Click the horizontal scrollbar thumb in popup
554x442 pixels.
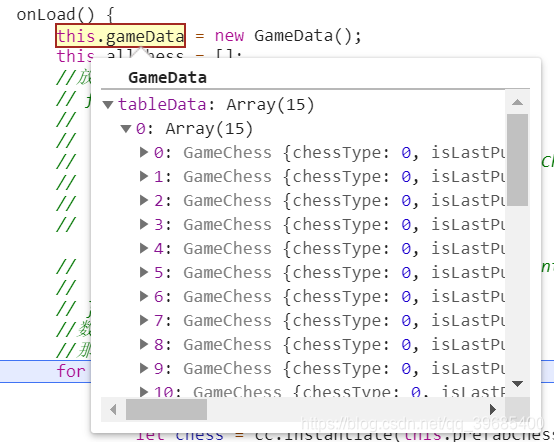(166, 410)
